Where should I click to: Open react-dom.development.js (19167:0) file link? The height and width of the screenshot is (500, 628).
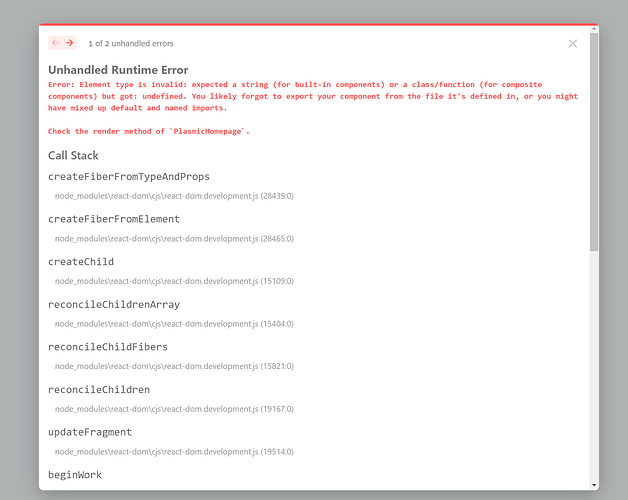(174, 409)
